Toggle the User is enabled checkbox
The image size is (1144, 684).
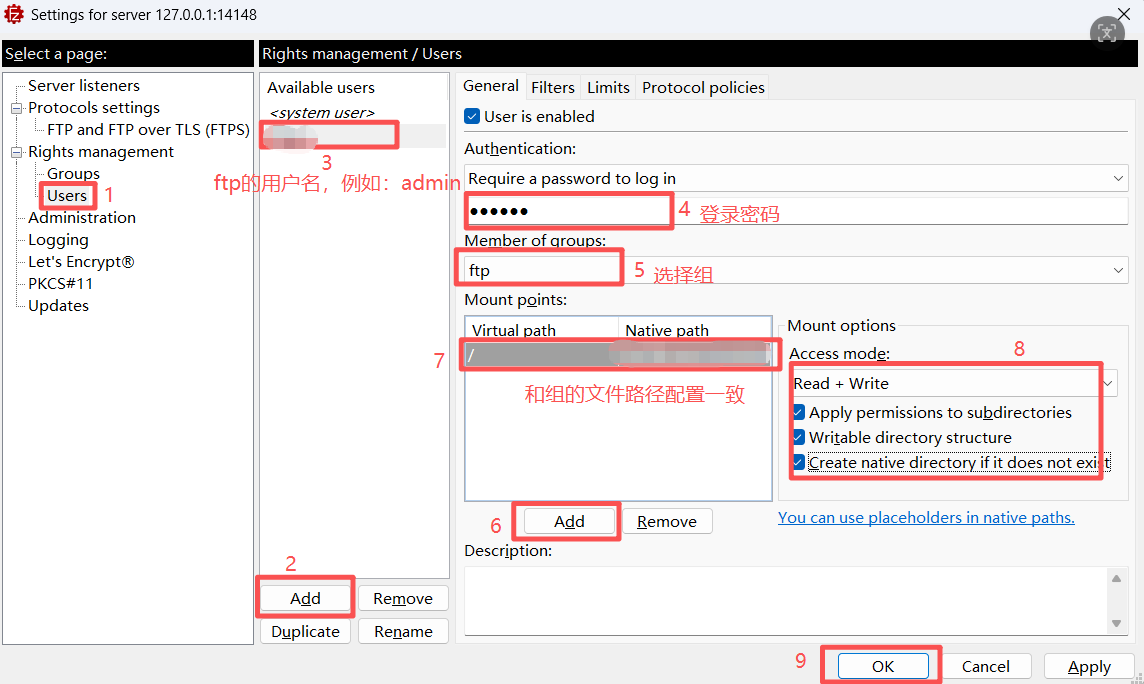pyautogui.click(x=472, y=117)
